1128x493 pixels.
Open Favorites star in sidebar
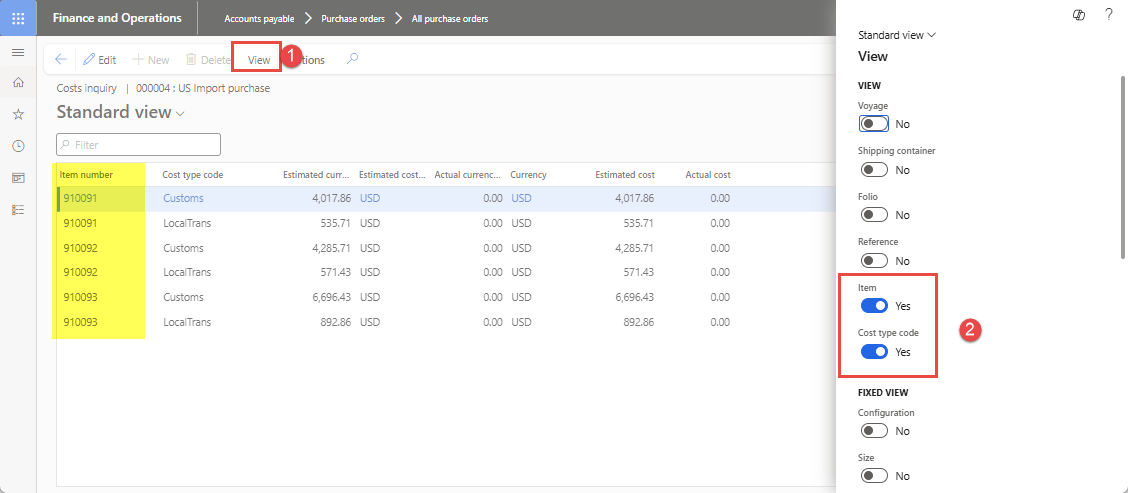click(18, 114)
